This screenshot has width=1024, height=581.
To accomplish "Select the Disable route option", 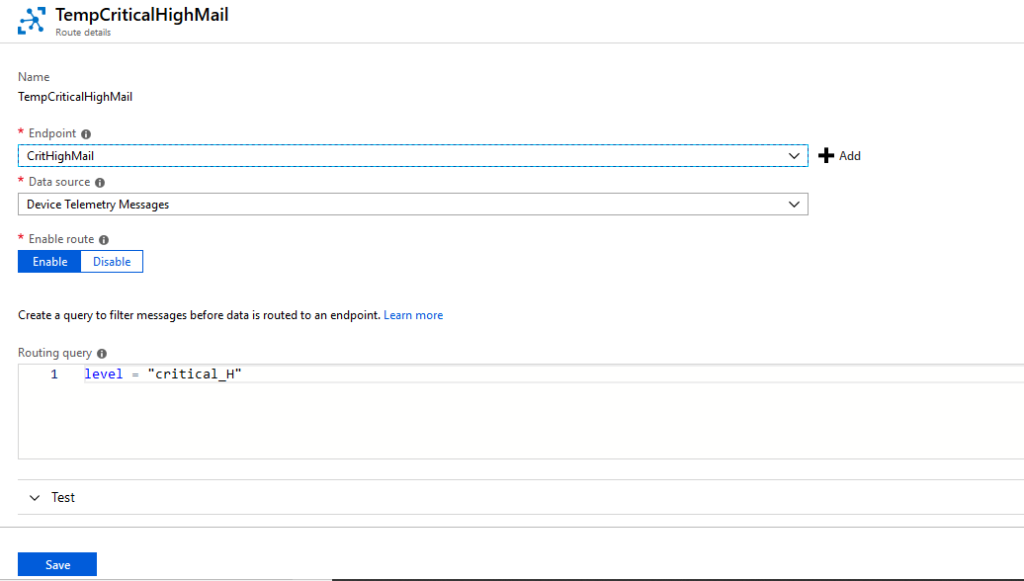I will click(112, 262).
